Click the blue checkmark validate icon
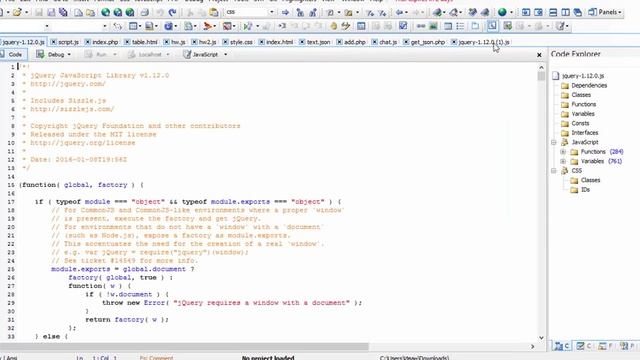 pos(403,26)
